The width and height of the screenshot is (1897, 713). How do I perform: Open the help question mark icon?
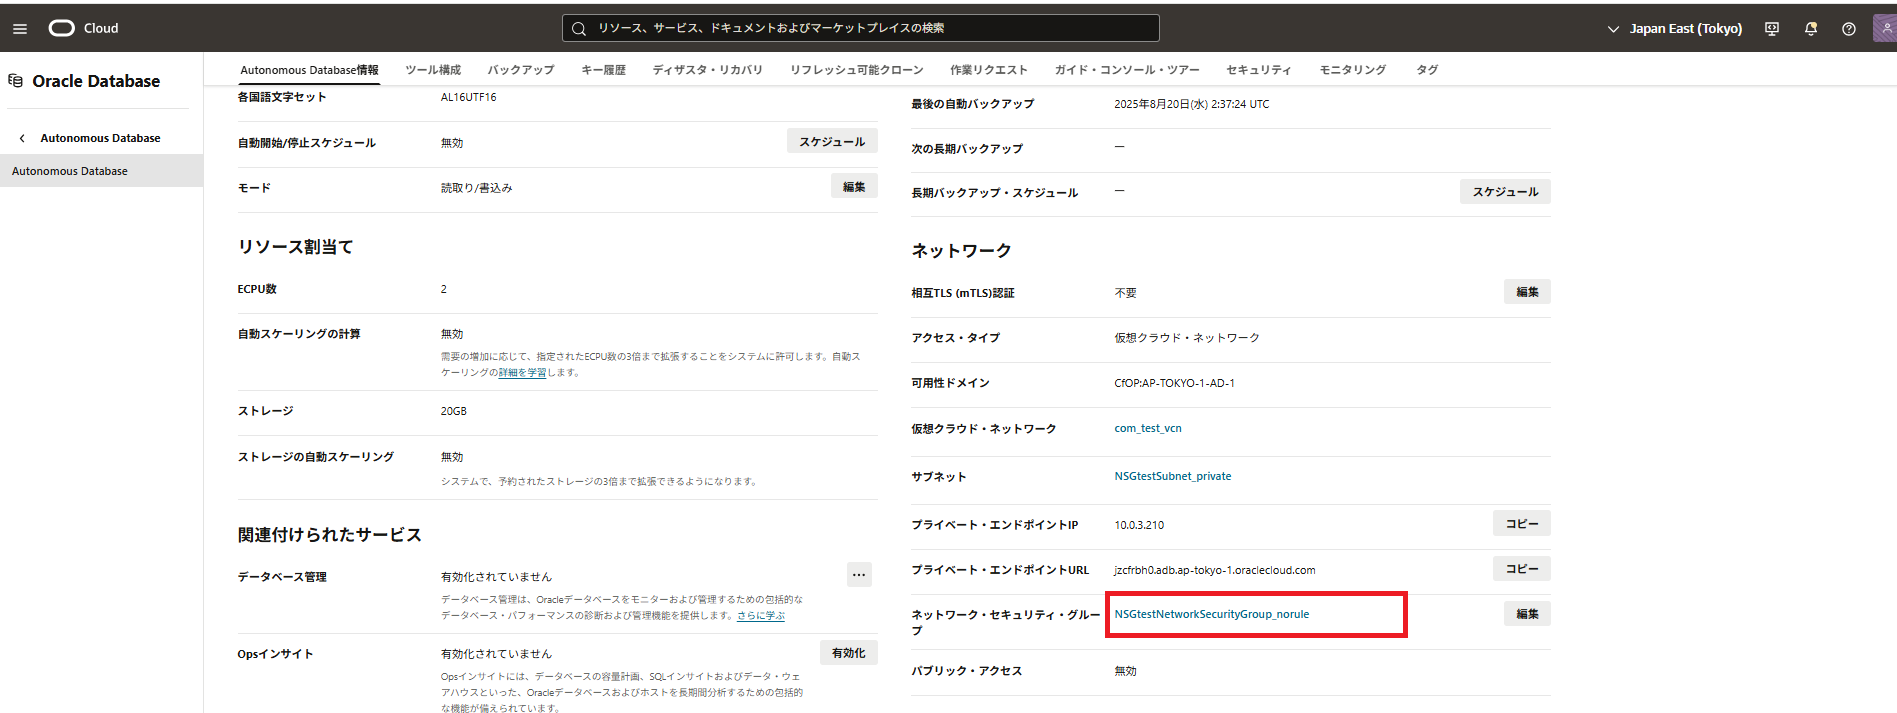1848,29
